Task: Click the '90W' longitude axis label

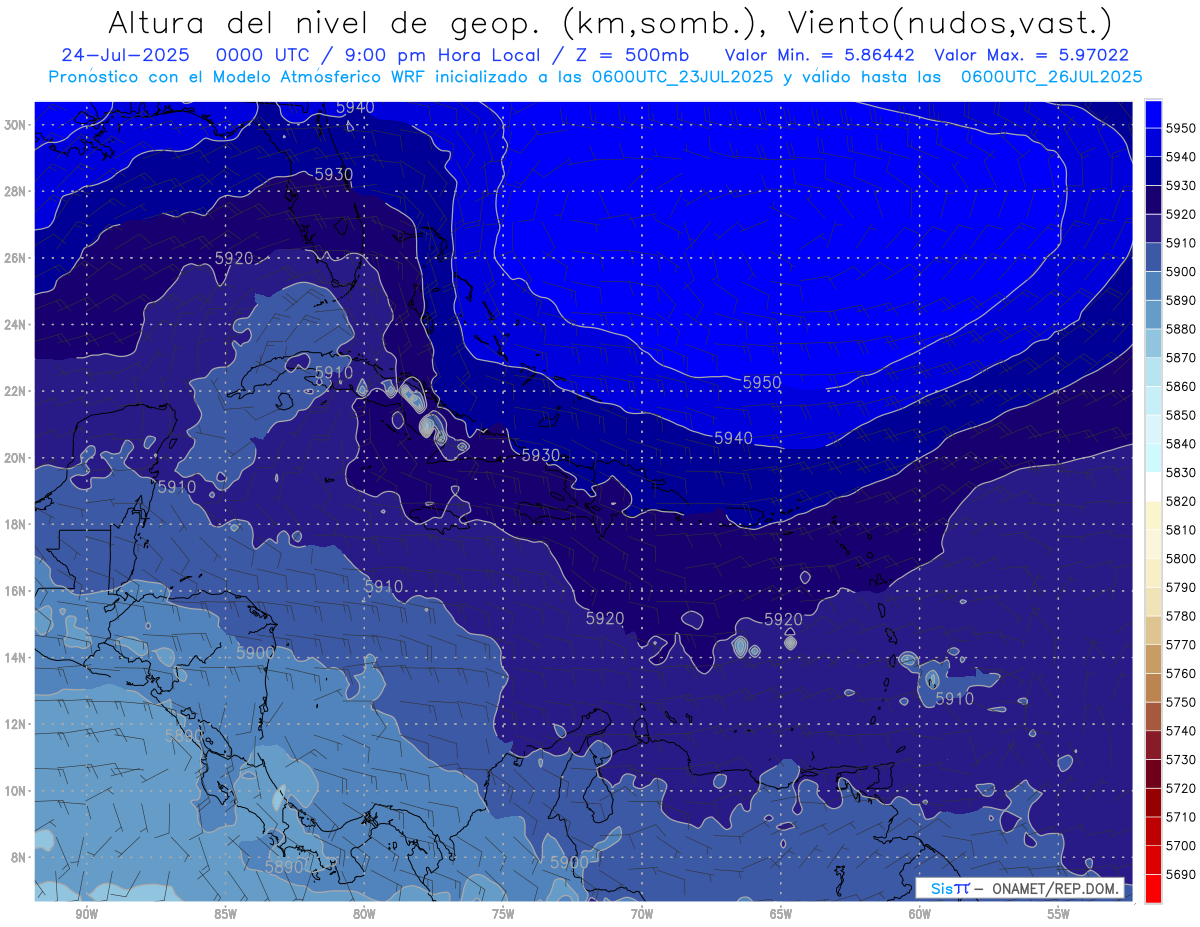Action: click(x=86, y=914)
